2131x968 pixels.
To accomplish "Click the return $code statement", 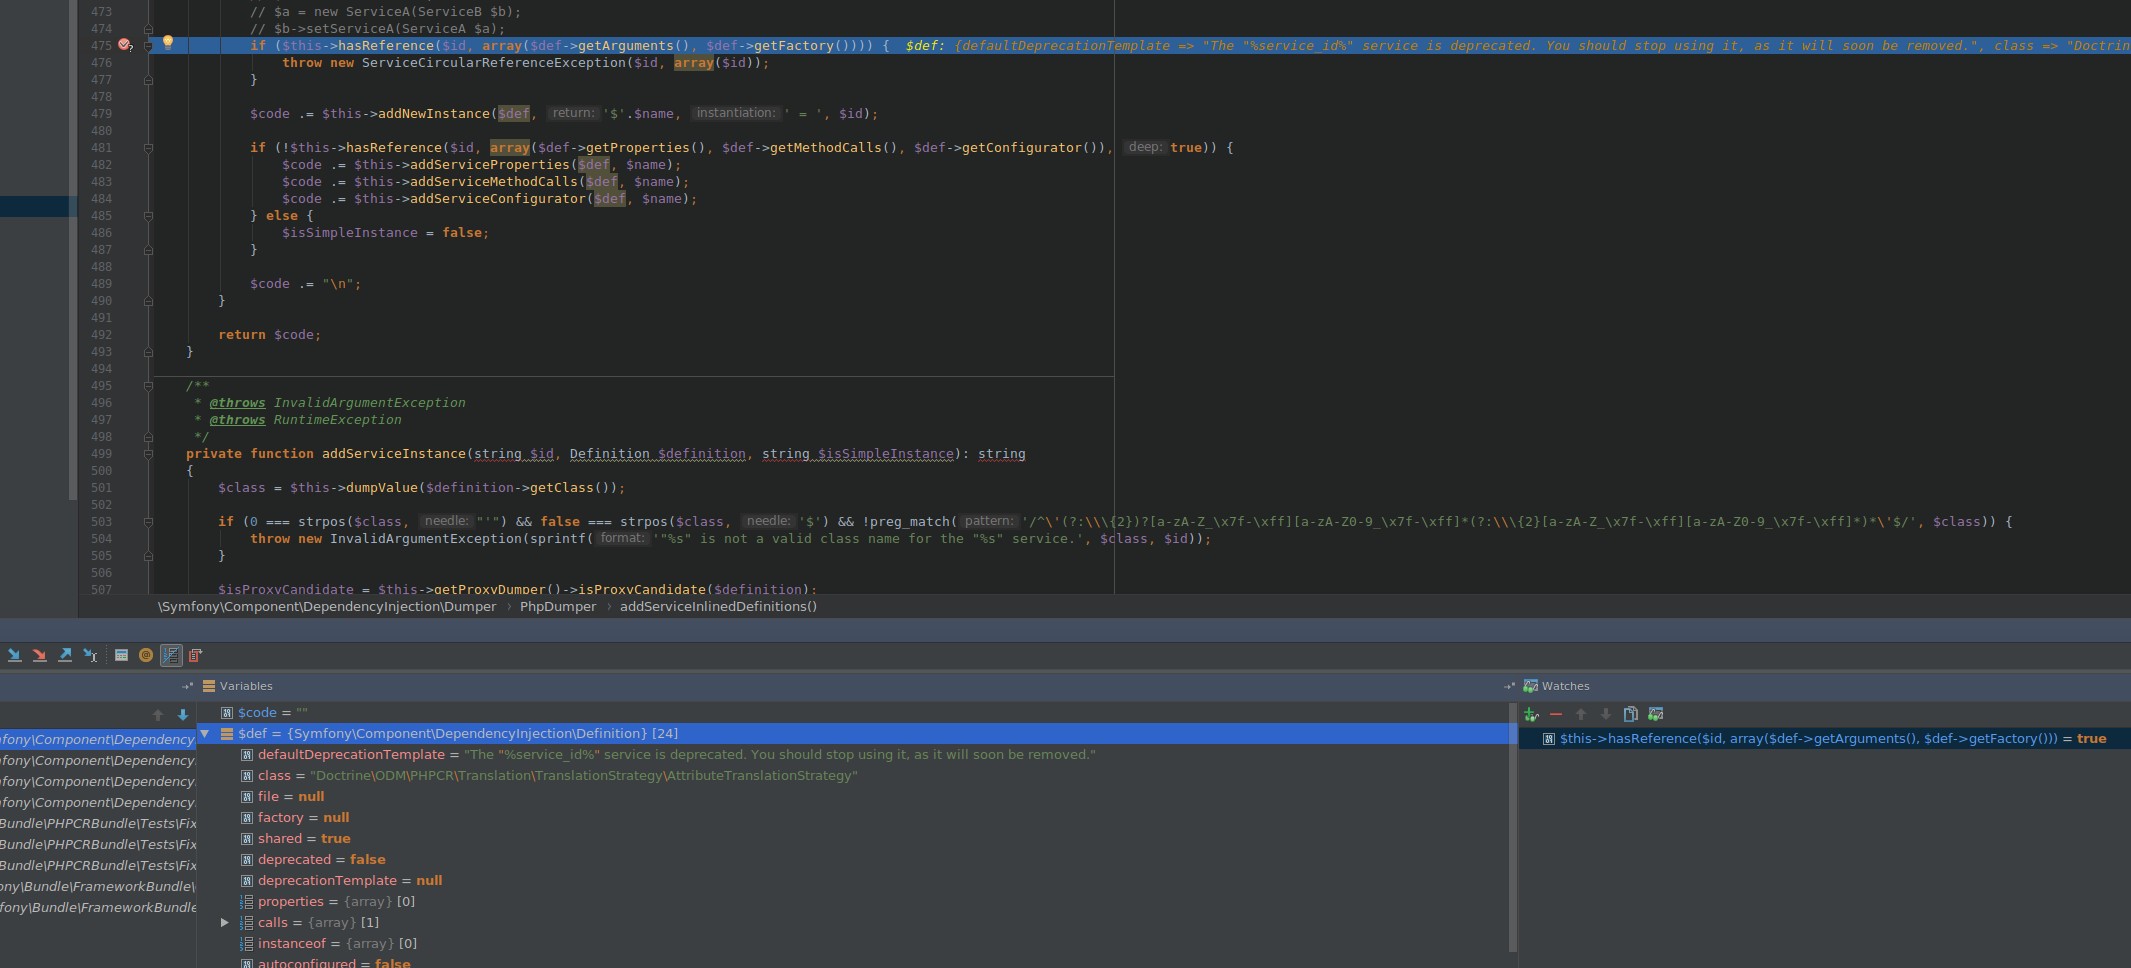I will point(270,335).
